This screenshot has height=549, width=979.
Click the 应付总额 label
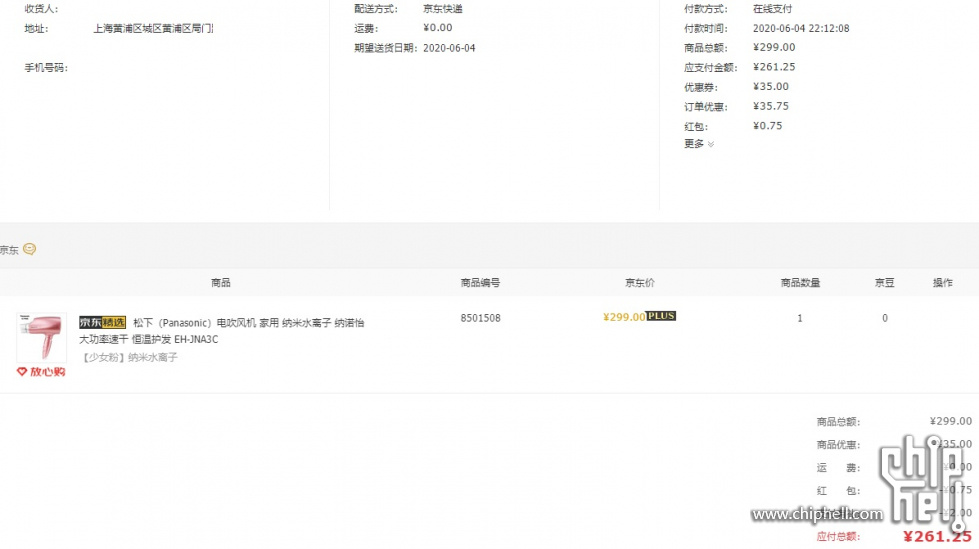(x=838, y=537)
